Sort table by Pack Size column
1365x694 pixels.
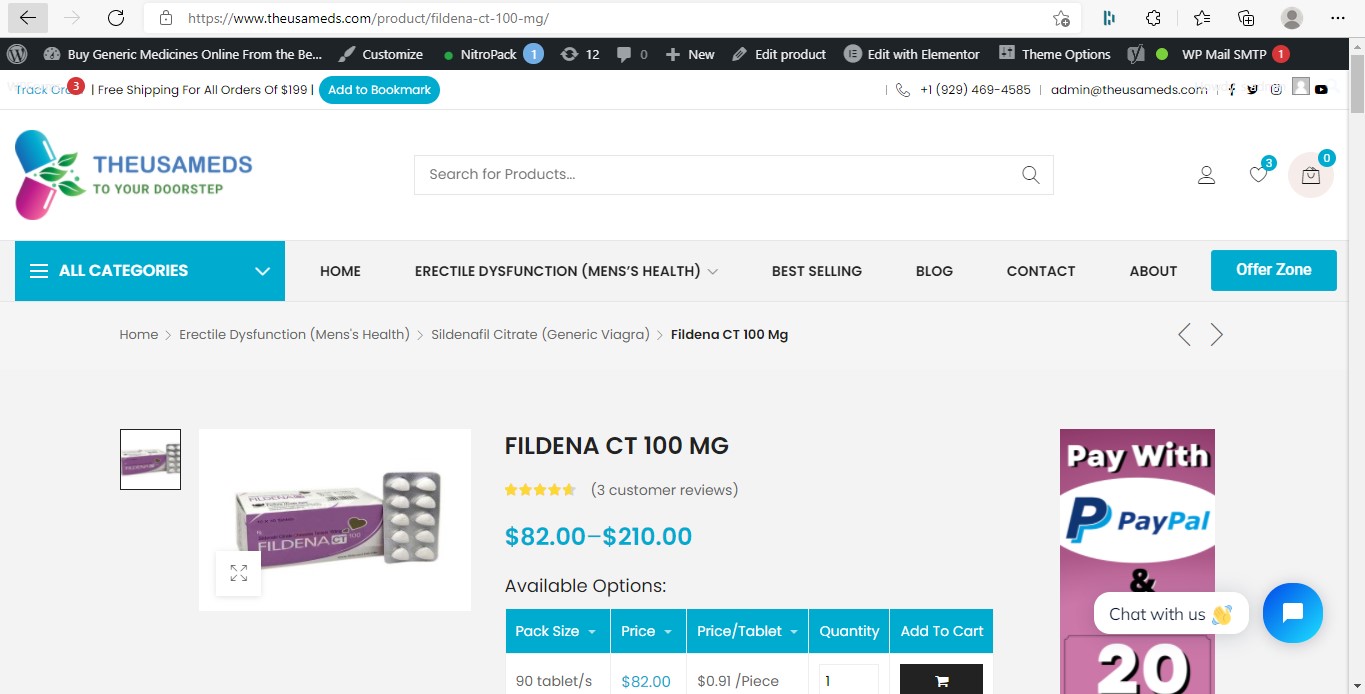(x=556, y=631)
